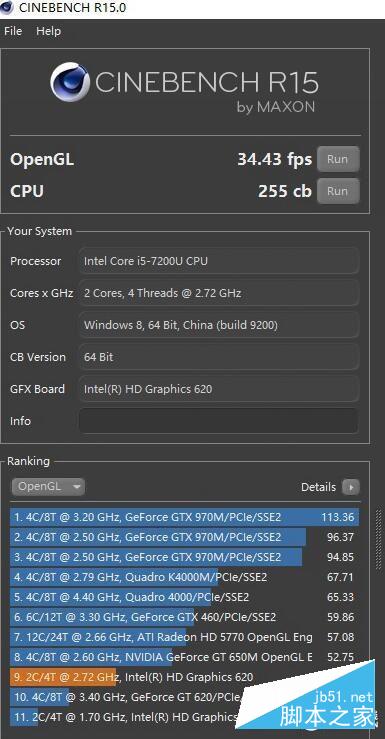Run the OpenGL benchmark

338,159
